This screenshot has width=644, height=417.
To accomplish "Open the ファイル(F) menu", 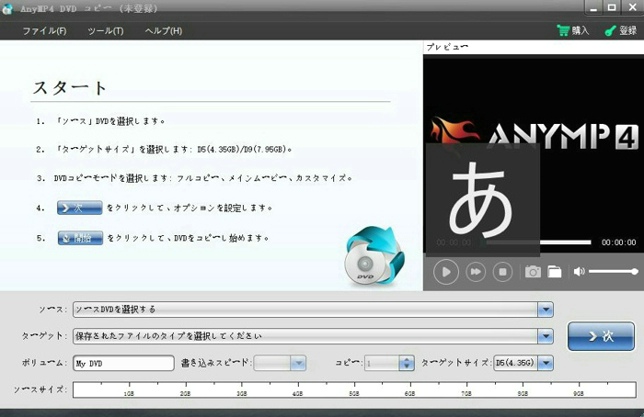I will 44,31.
